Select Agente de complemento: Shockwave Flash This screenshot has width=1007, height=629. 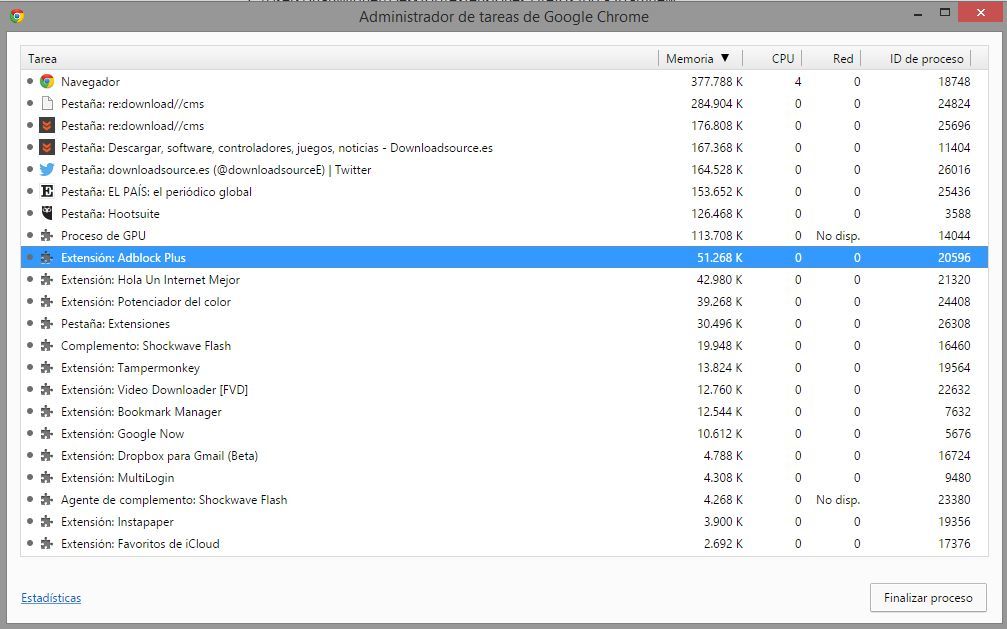tap(504, 500)
